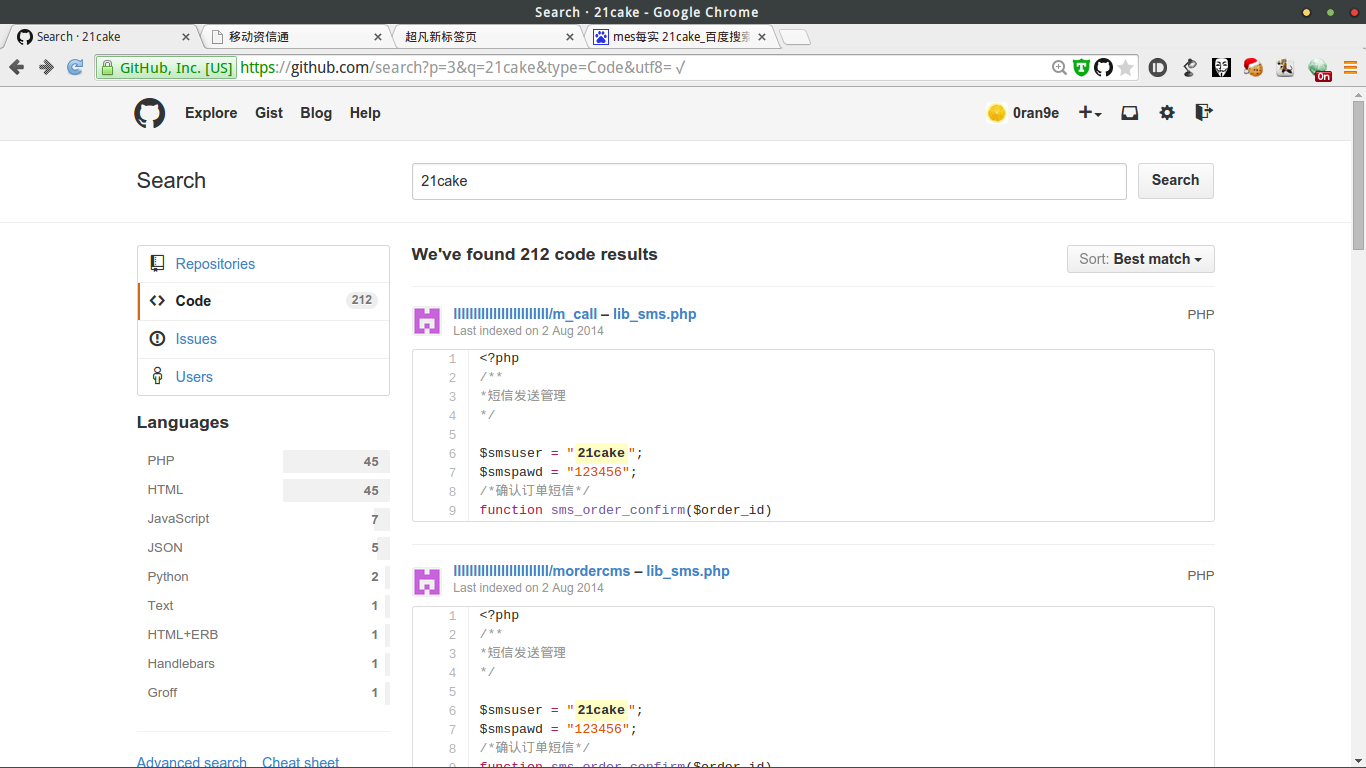Click the 0ran9e profile avatar
This screenshot has width=1366, height=768.
point(996,113)
